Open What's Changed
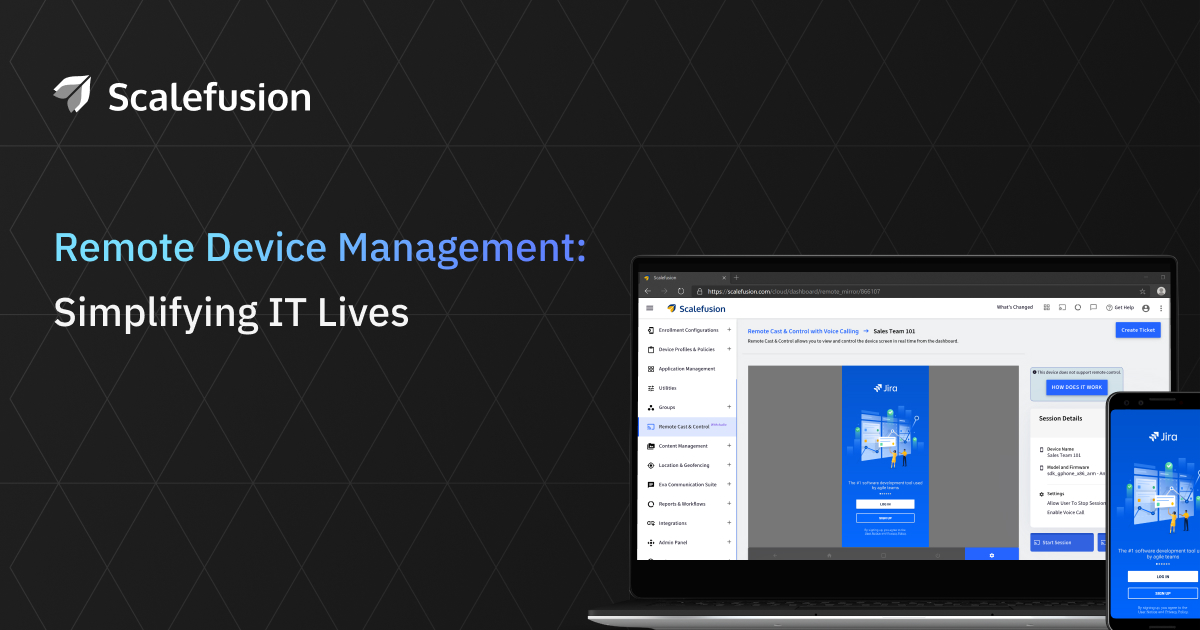Viewport: 1200px width, 630px height. click(1015, 308)
